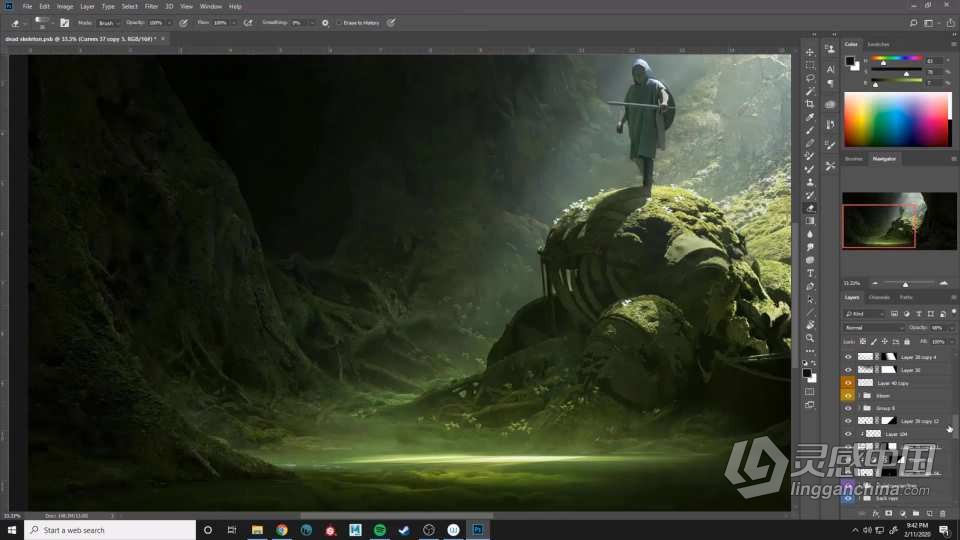This screenshot has width=960, height=540.
Task: Click the Add layer mask icon
Action: [x=889, y=514]
